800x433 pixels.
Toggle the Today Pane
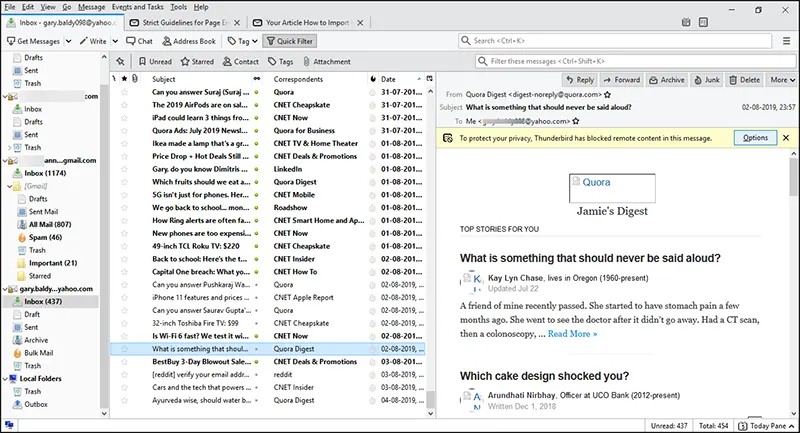pos(766,426)
